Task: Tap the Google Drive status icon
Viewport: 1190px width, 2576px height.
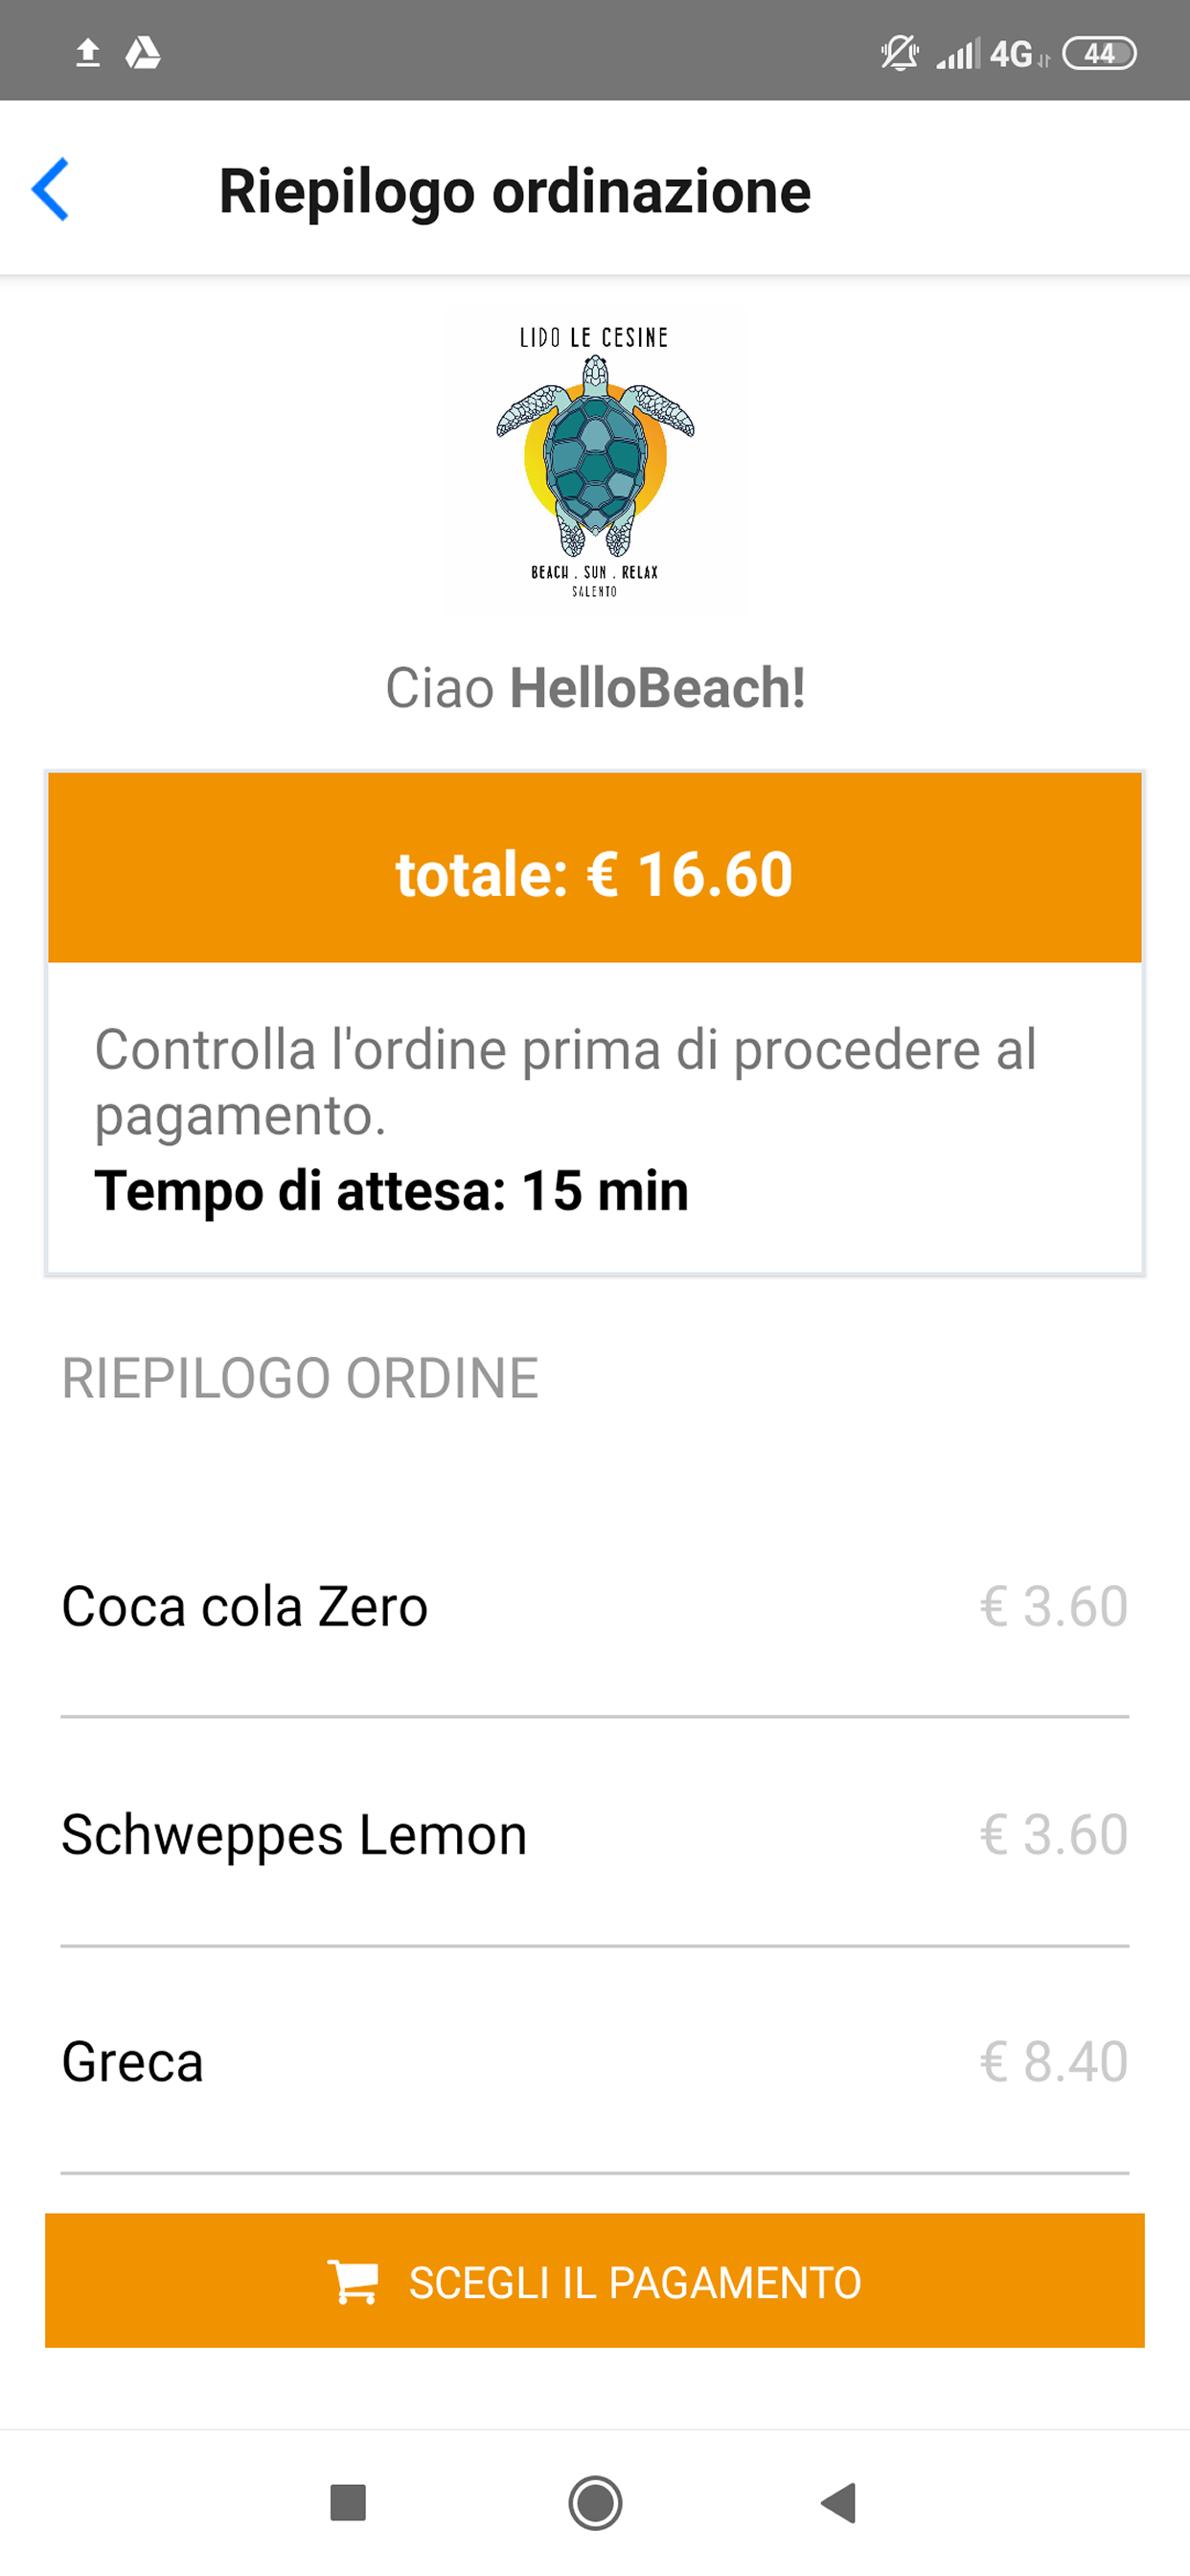Action: point(143,52)
